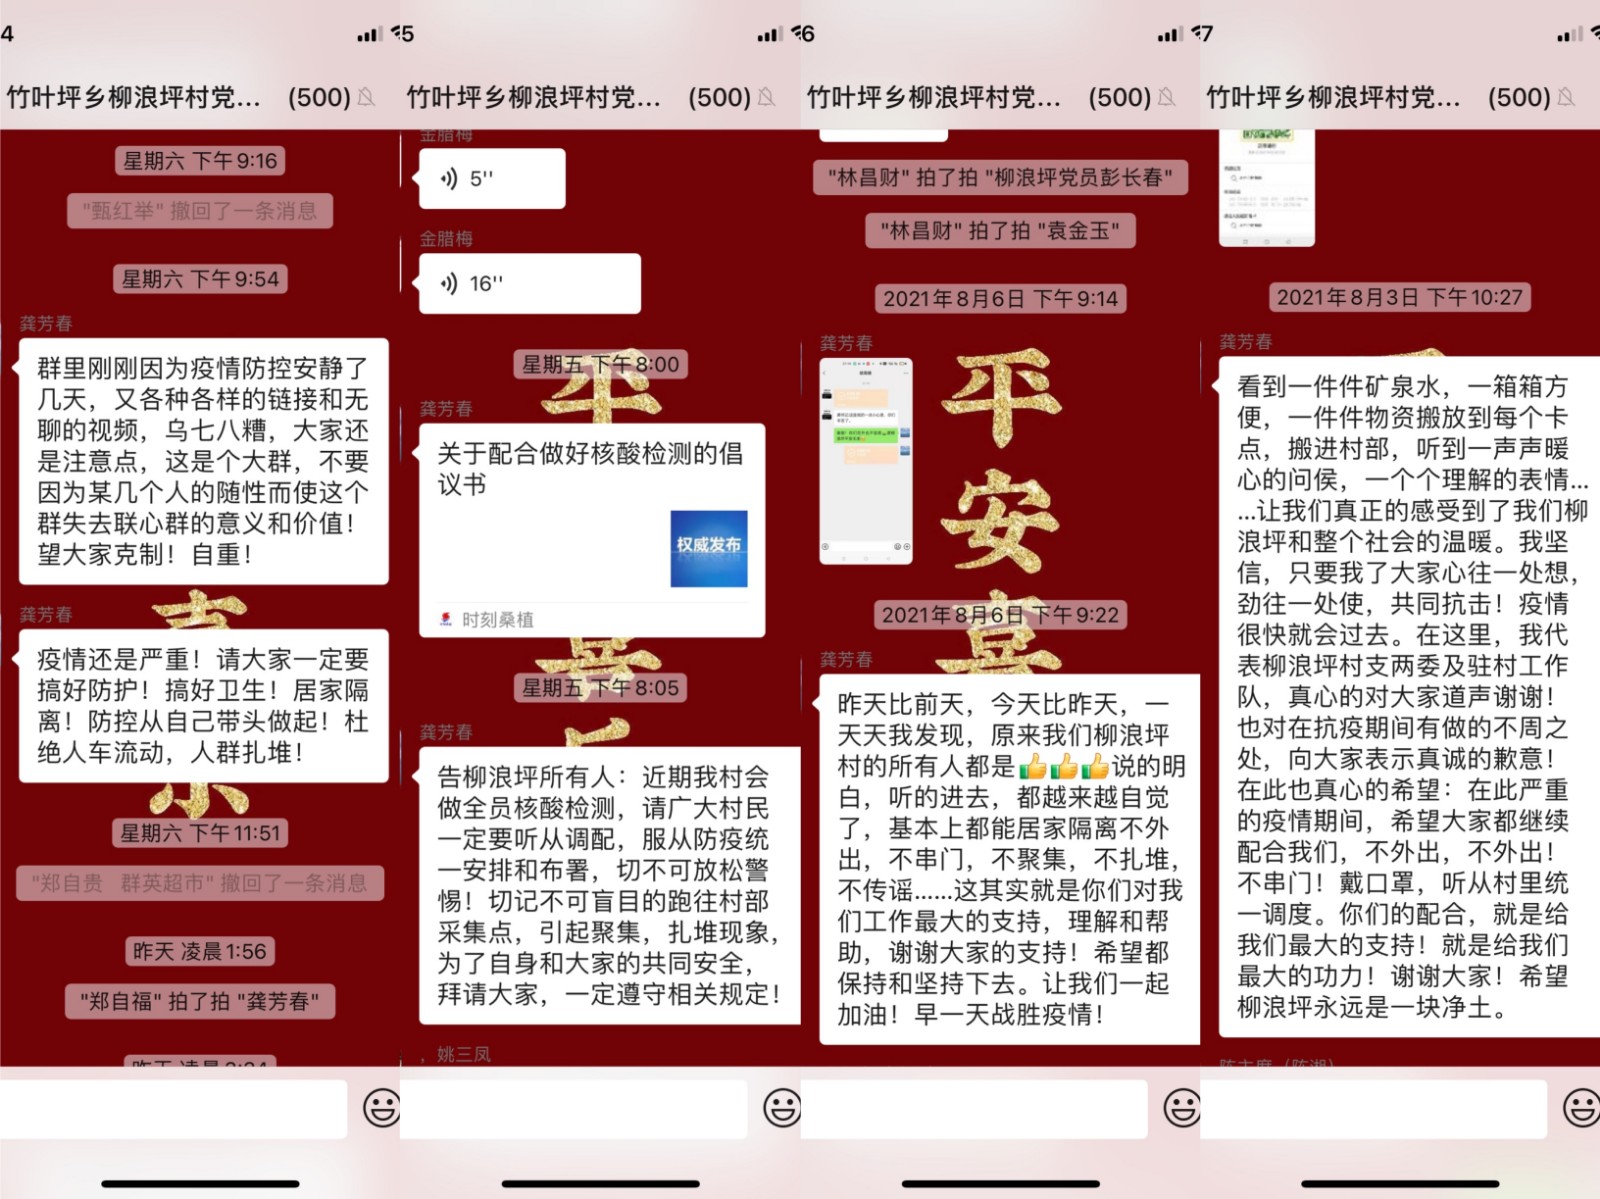Play the 5'' voice message from 金腊梅
Screen dimensions: 1600x1199
(x=492, y=179)
